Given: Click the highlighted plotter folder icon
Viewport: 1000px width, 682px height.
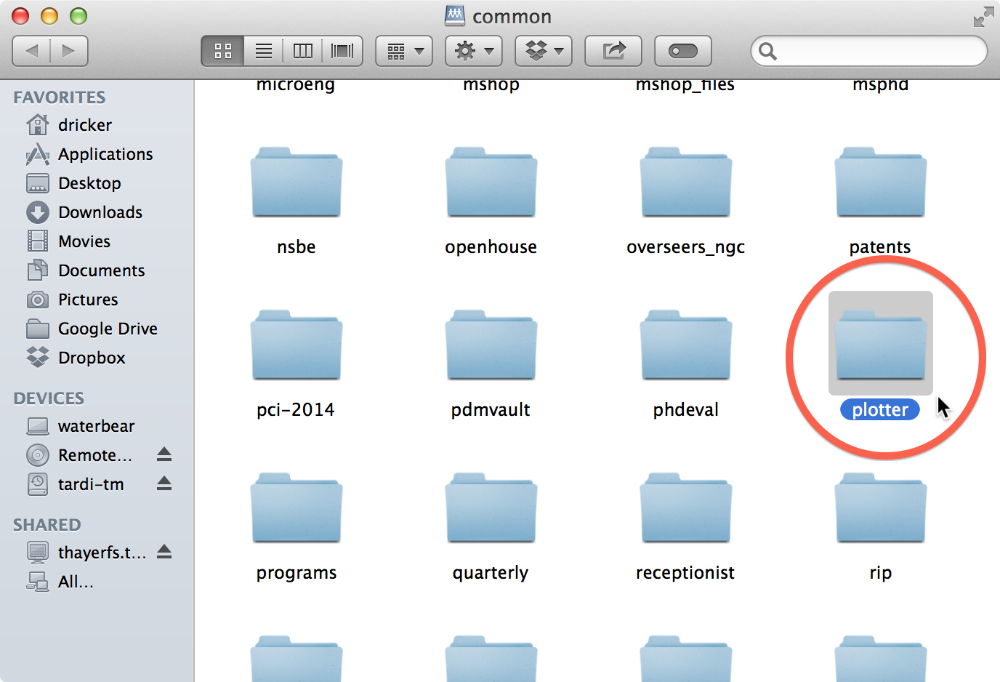Looking at the screenshot, I should 880,345.
